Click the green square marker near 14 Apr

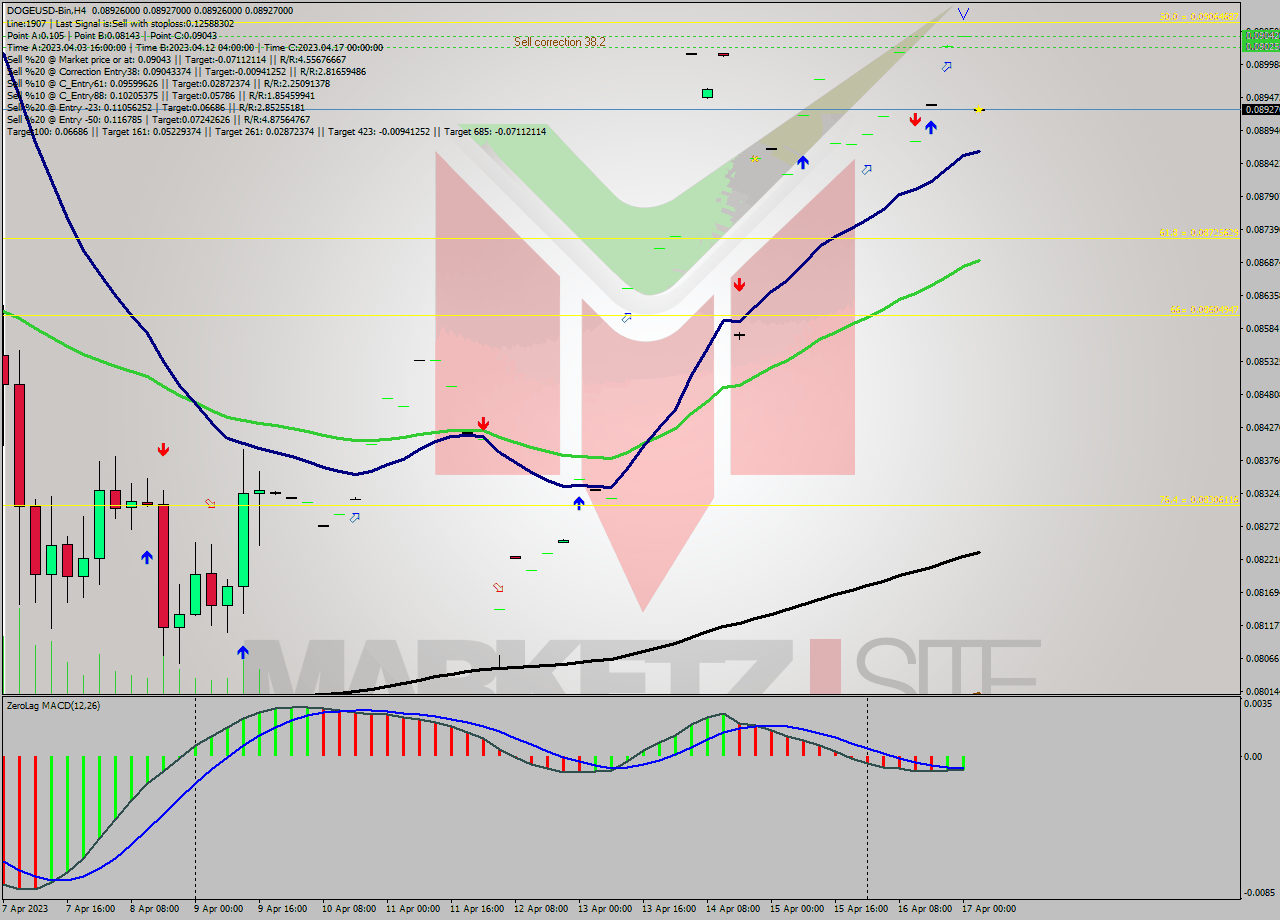(708, 93)
